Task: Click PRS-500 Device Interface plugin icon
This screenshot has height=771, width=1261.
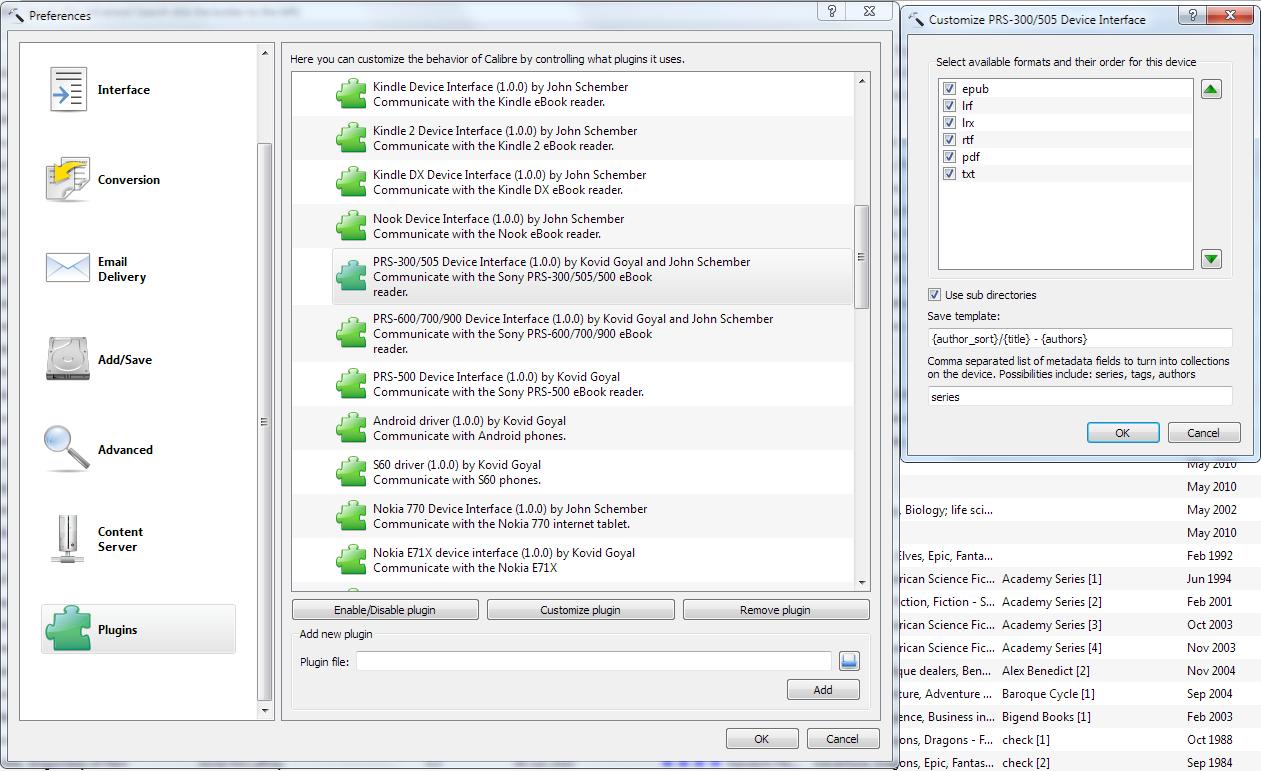Action: [x=351, y=384]
